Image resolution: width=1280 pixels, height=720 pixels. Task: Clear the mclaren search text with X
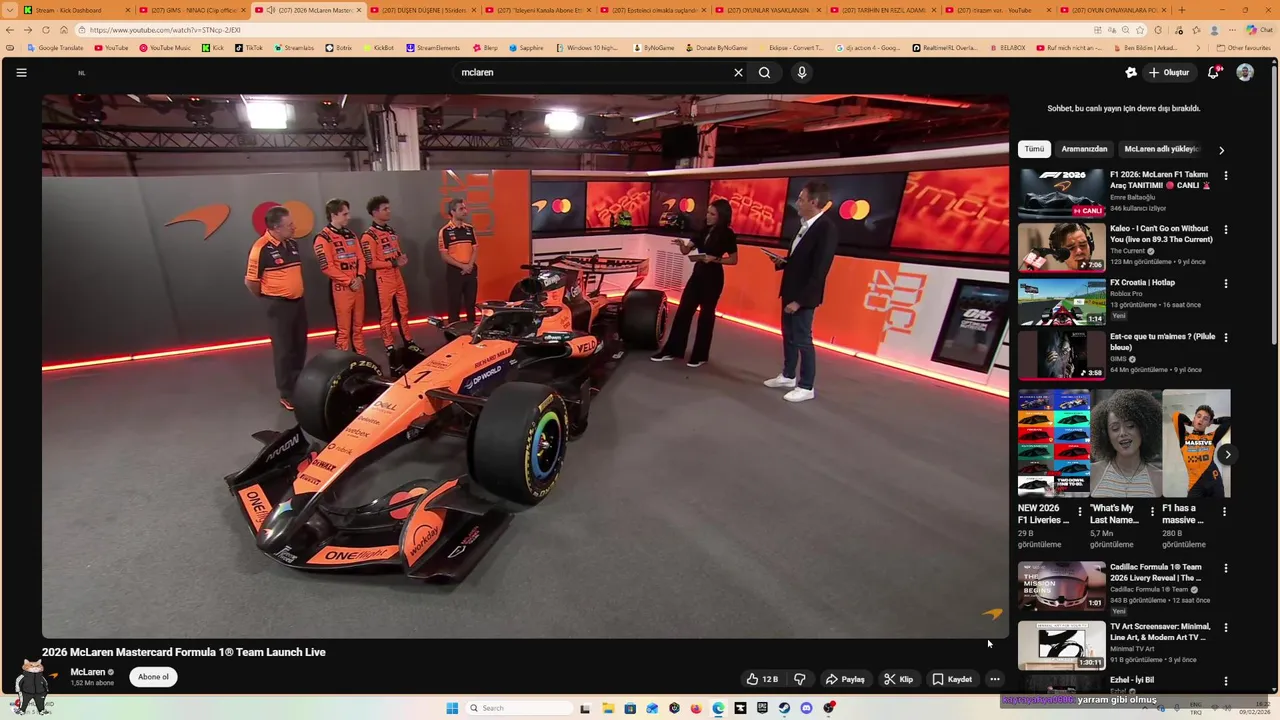click(738, 72)
